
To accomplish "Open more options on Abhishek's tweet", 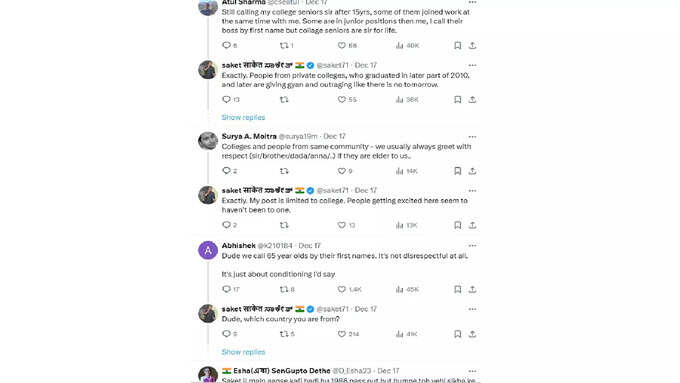I will (x=472, y=246).
